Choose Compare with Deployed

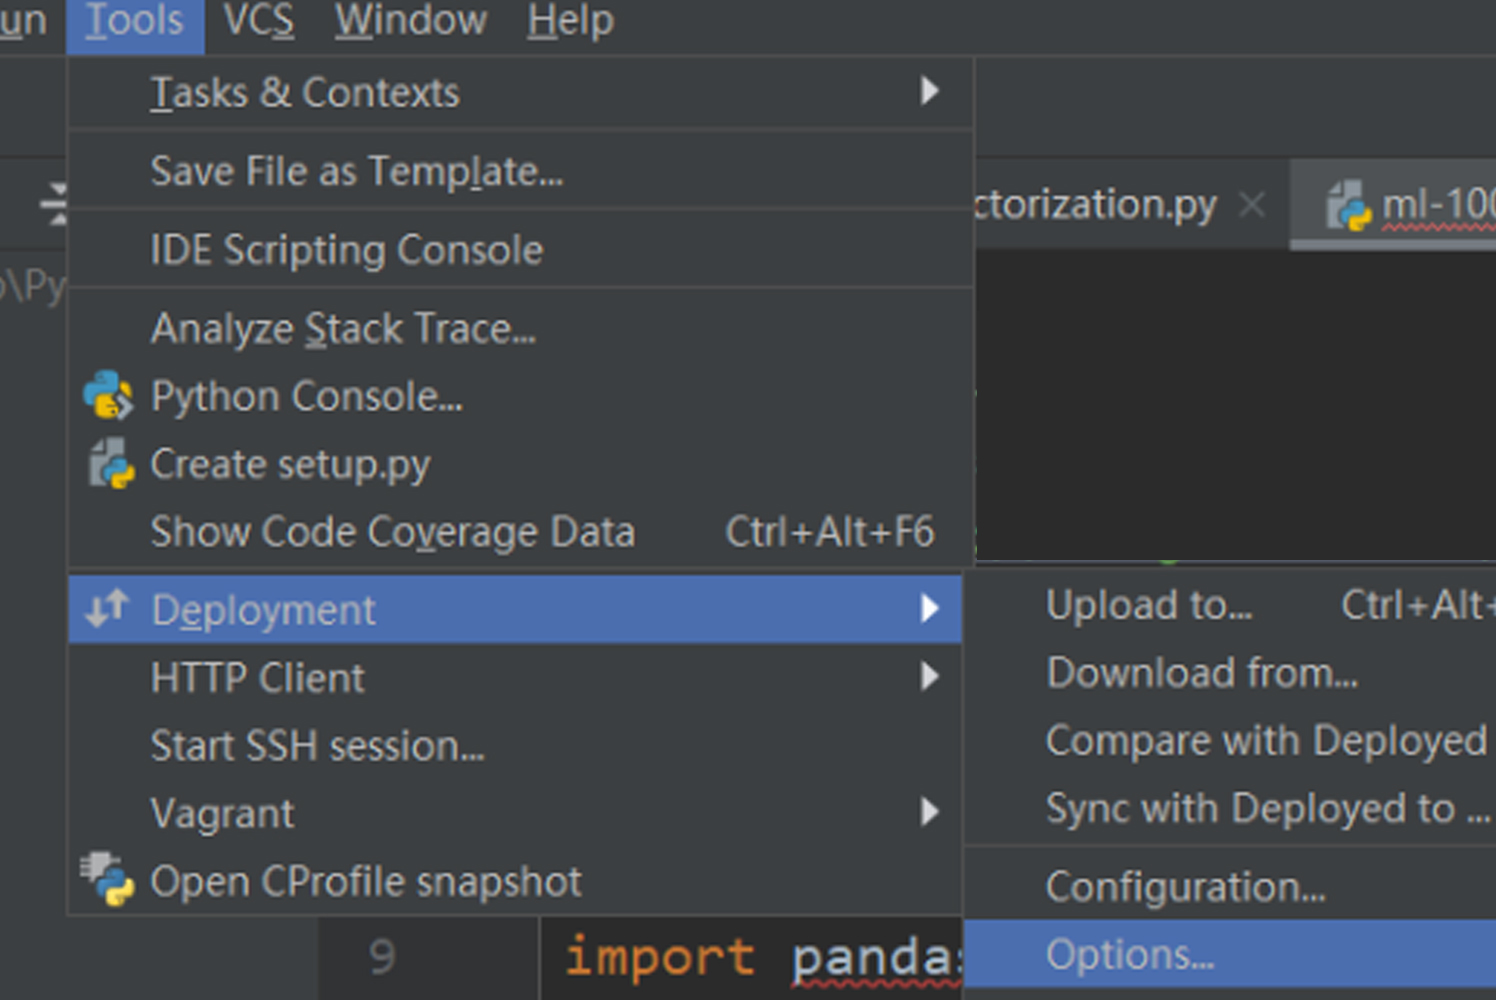click(x=1230, y=741)
